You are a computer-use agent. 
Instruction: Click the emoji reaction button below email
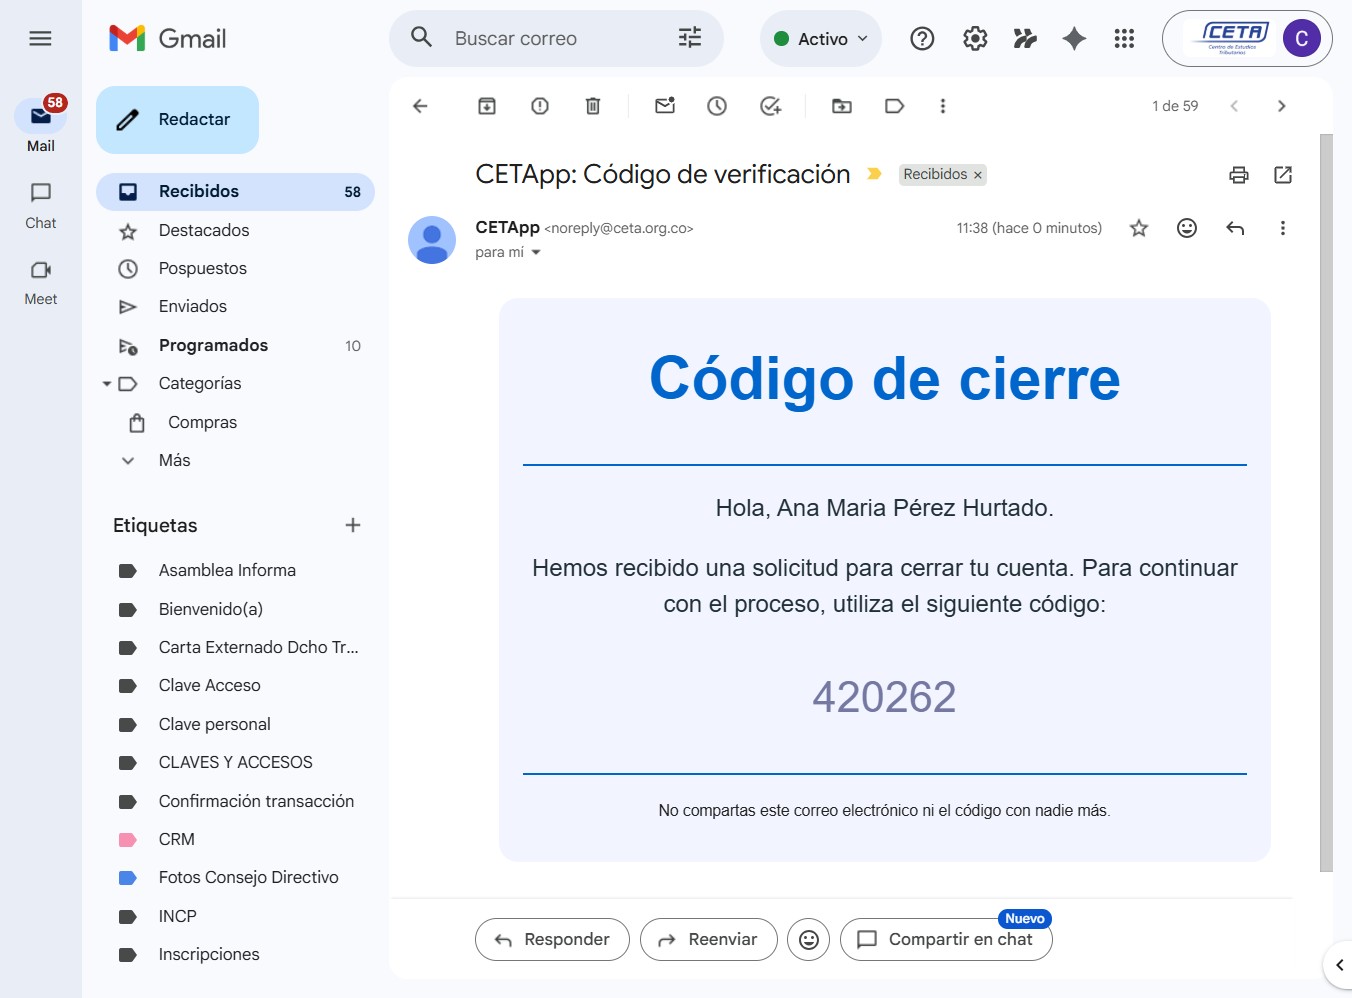808,939
